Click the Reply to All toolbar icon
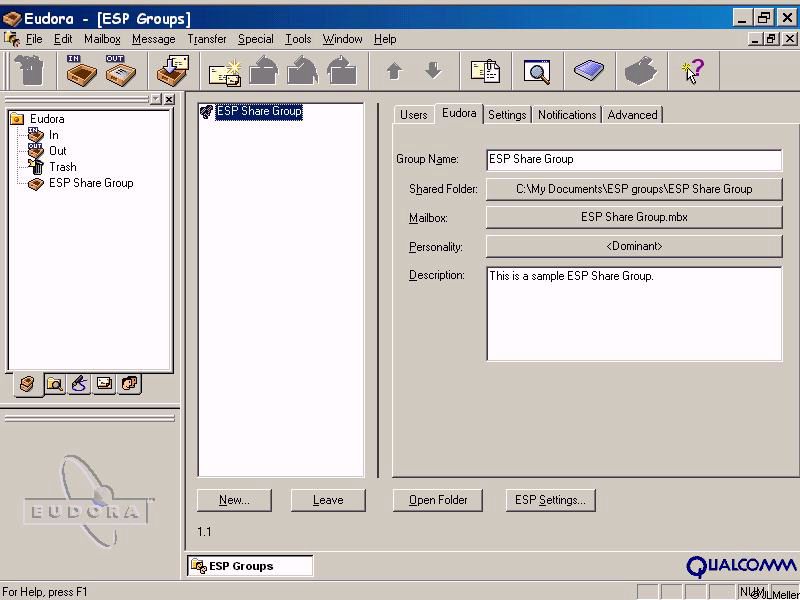Viewport: 800px width, 600px height. (303, 70)
